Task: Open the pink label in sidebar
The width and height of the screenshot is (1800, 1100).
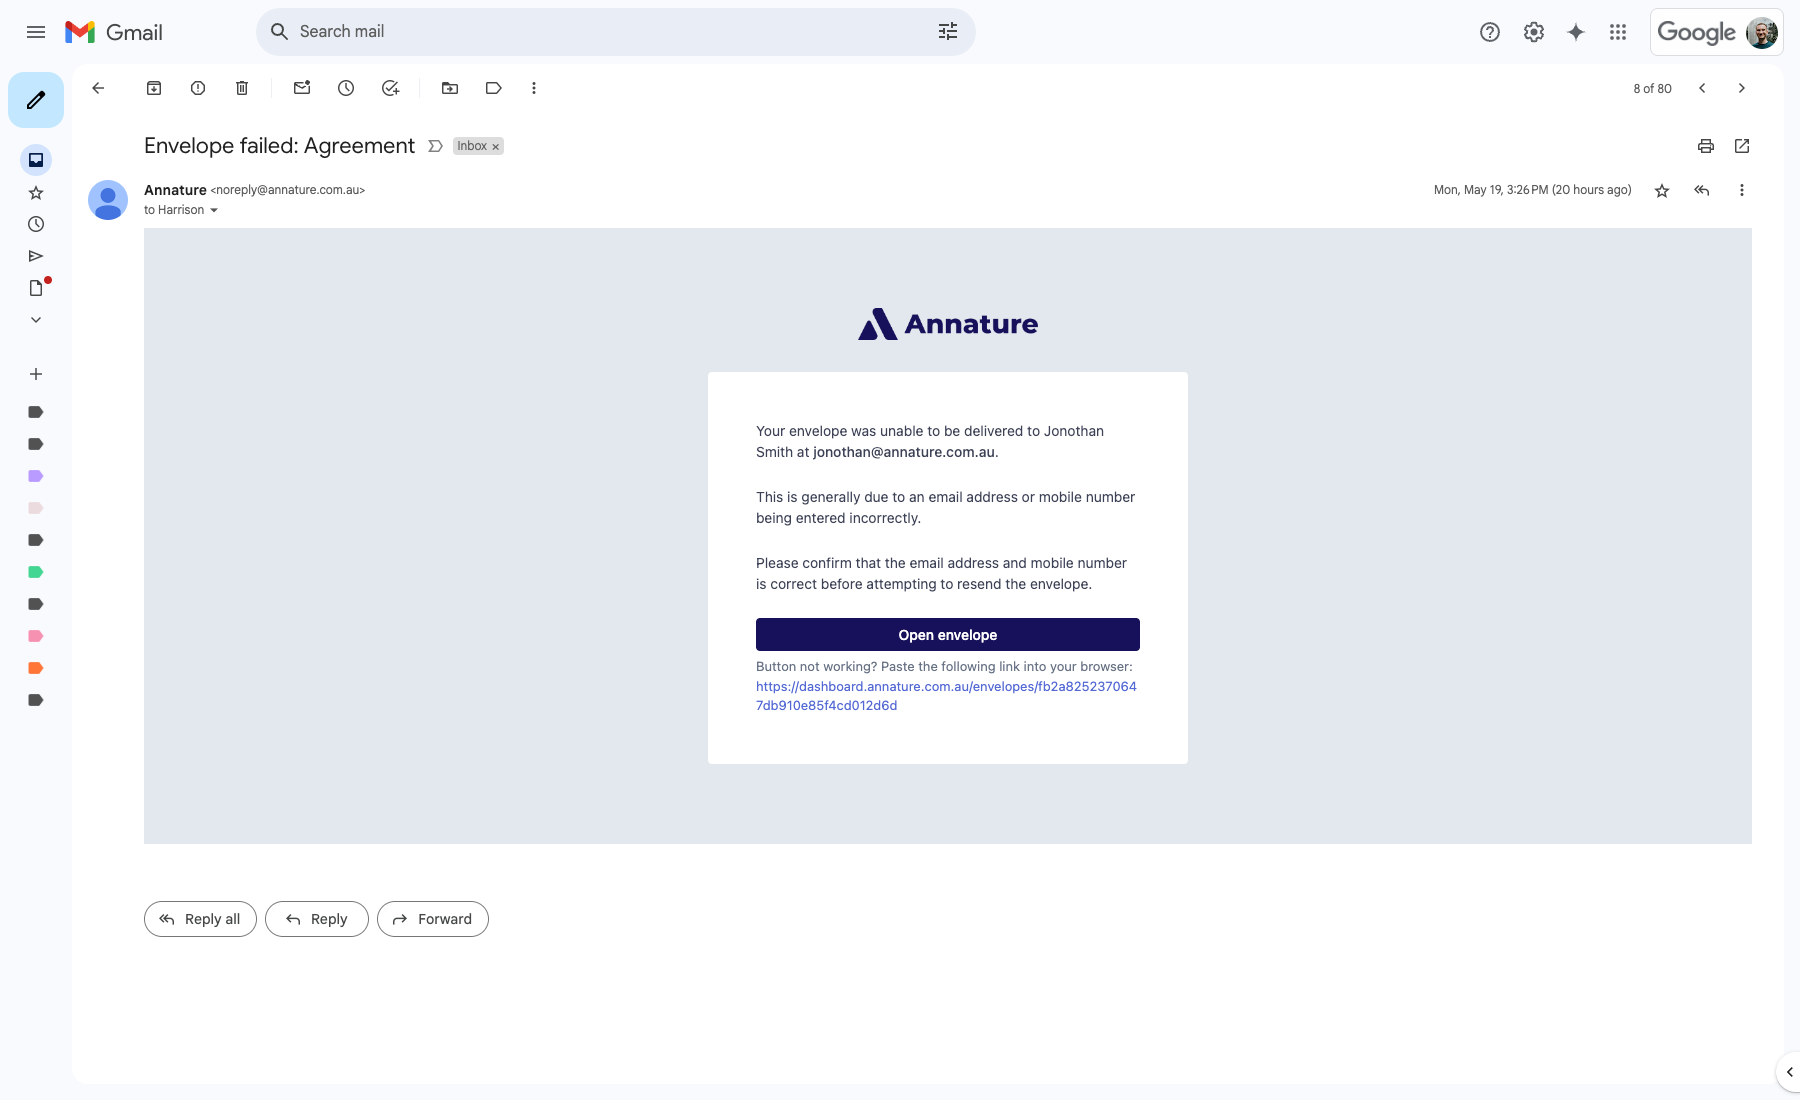Action: pyautogui.click(x=36, y=636)
